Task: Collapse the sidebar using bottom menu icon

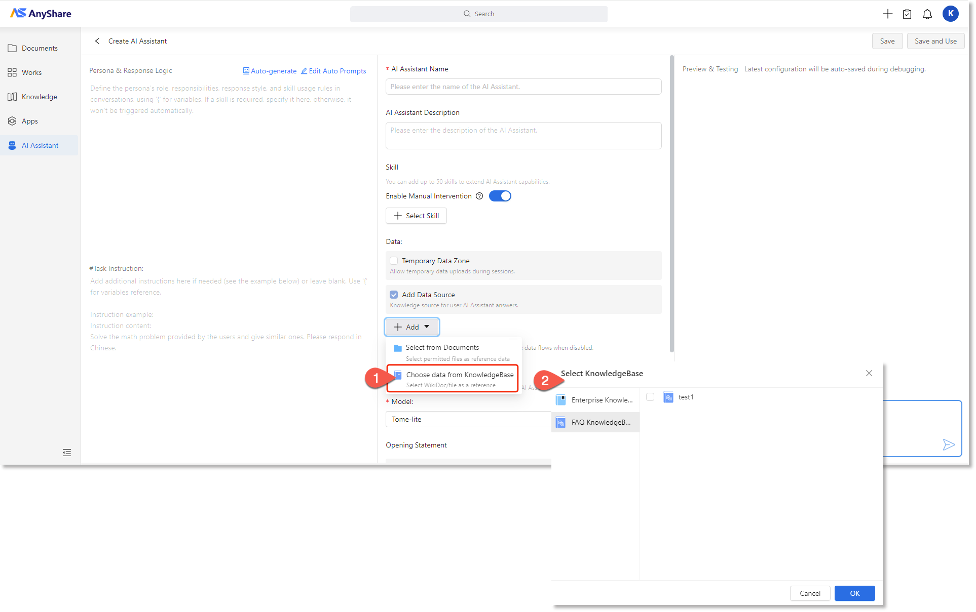Action: 67,452
